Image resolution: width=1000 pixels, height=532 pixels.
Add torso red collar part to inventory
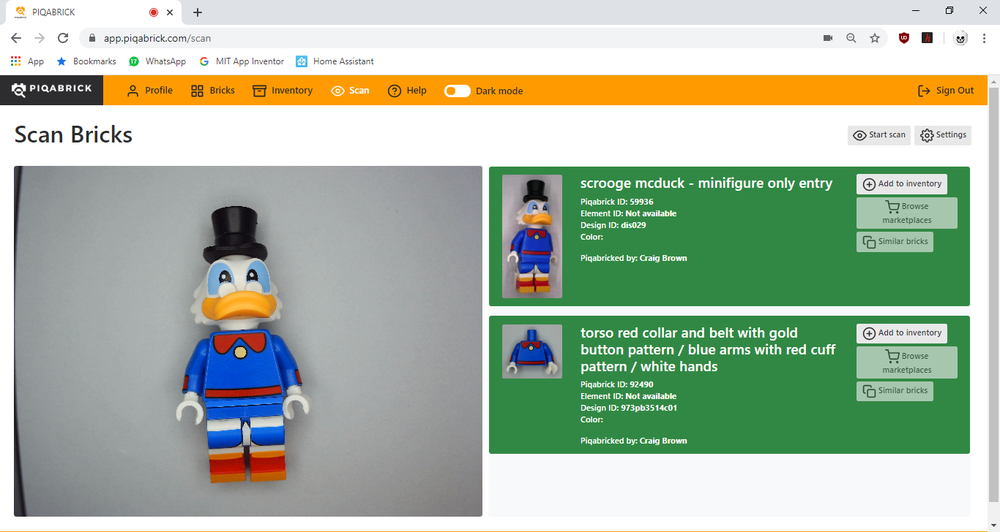pos(901,333)
